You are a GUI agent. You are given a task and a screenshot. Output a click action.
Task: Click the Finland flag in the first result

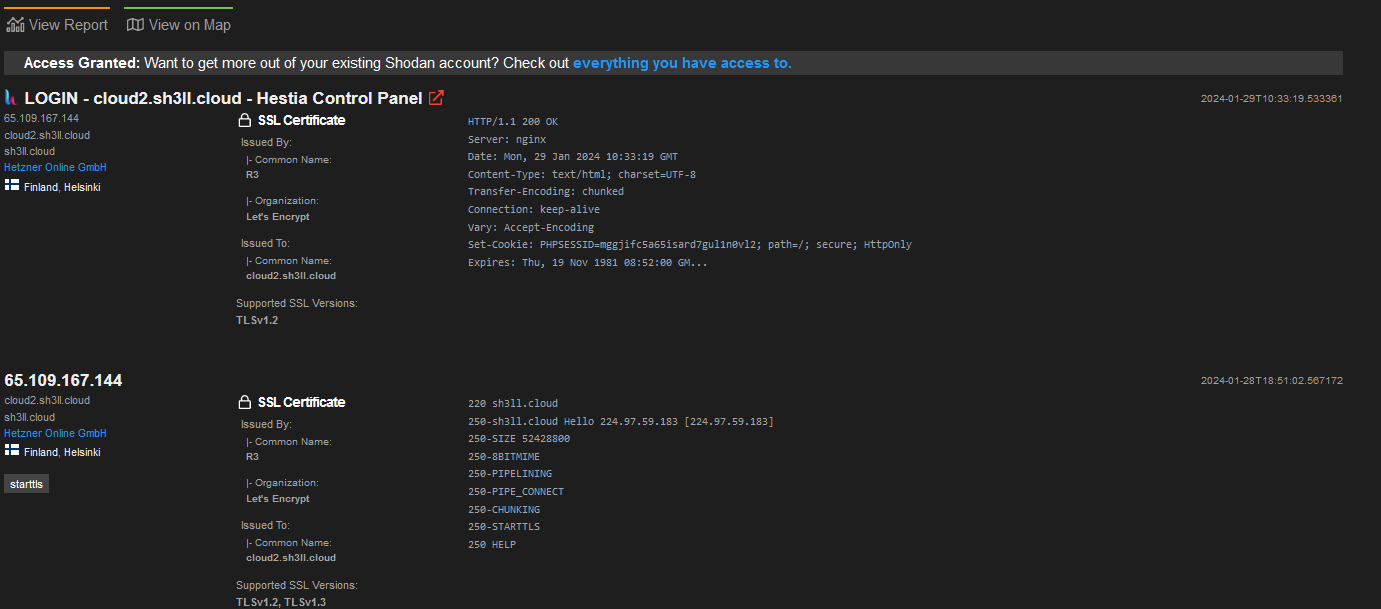click(12, 186)
